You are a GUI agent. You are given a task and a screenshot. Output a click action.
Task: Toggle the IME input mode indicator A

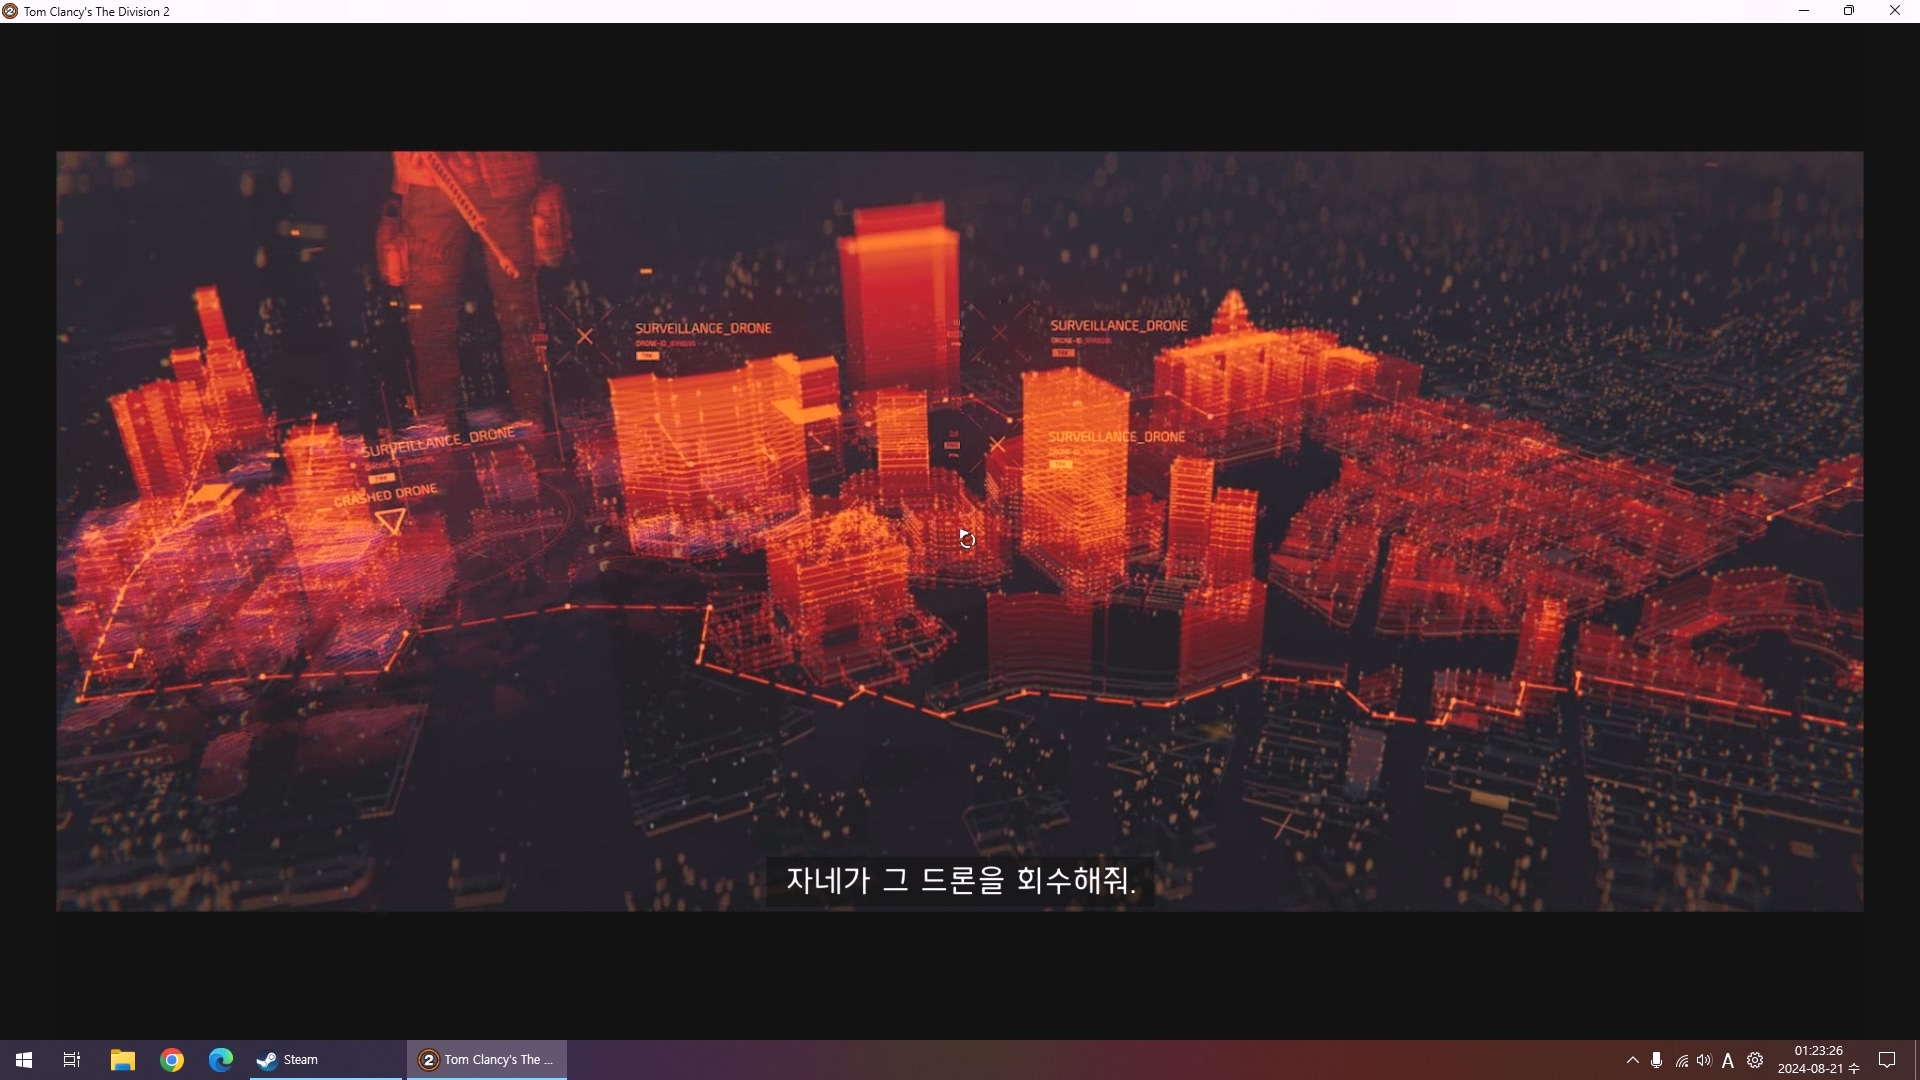click(1728, 1060)
